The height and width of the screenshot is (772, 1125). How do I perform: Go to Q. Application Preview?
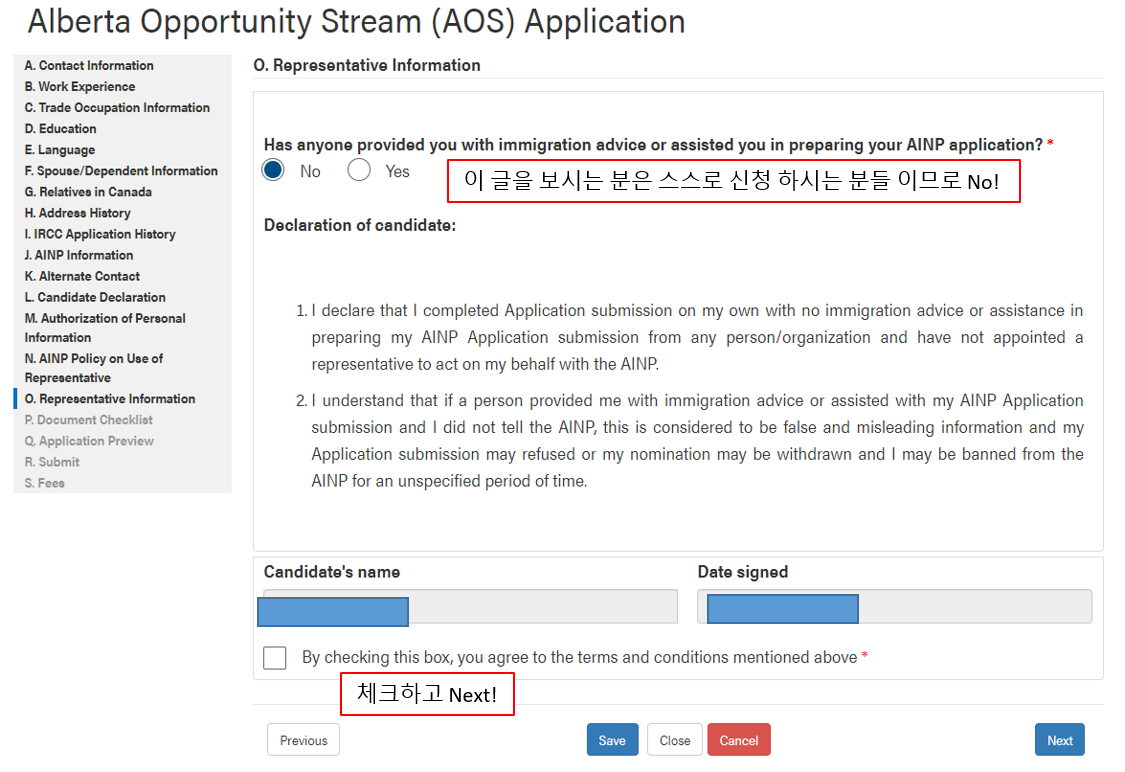tap(89, 441)
